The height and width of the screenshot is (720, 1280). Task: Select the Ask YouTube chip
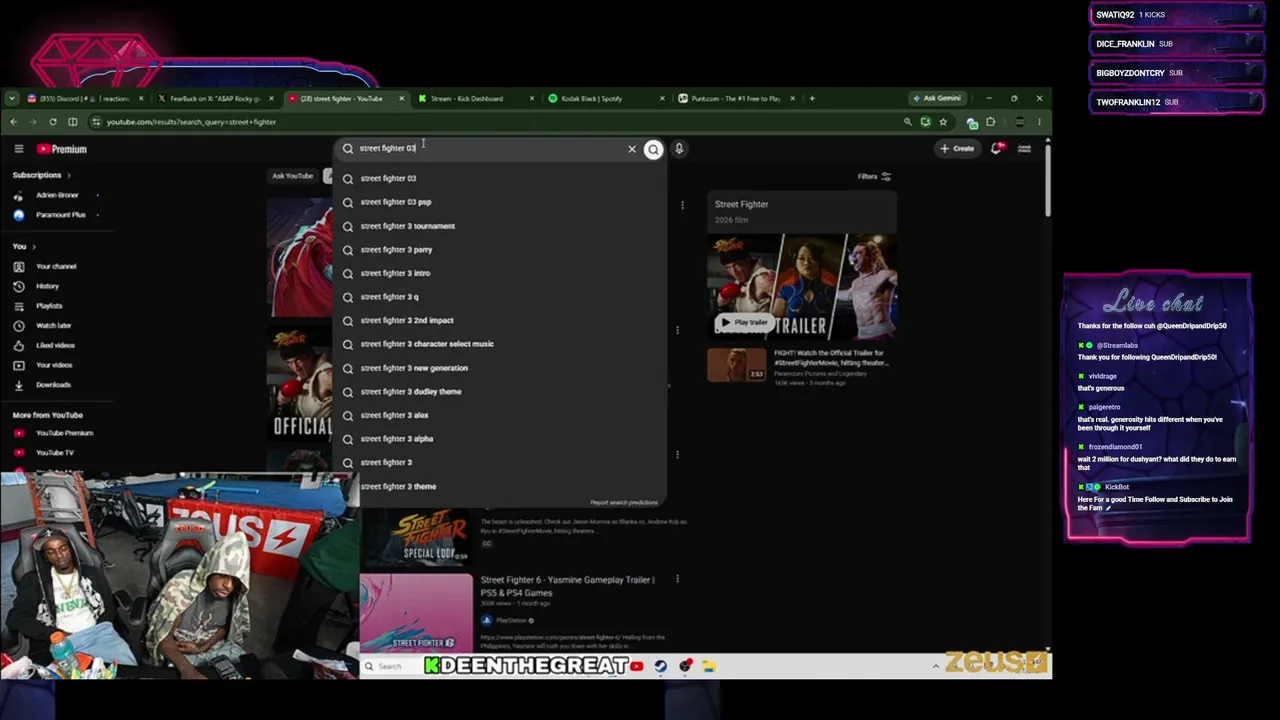pos(292,176)
